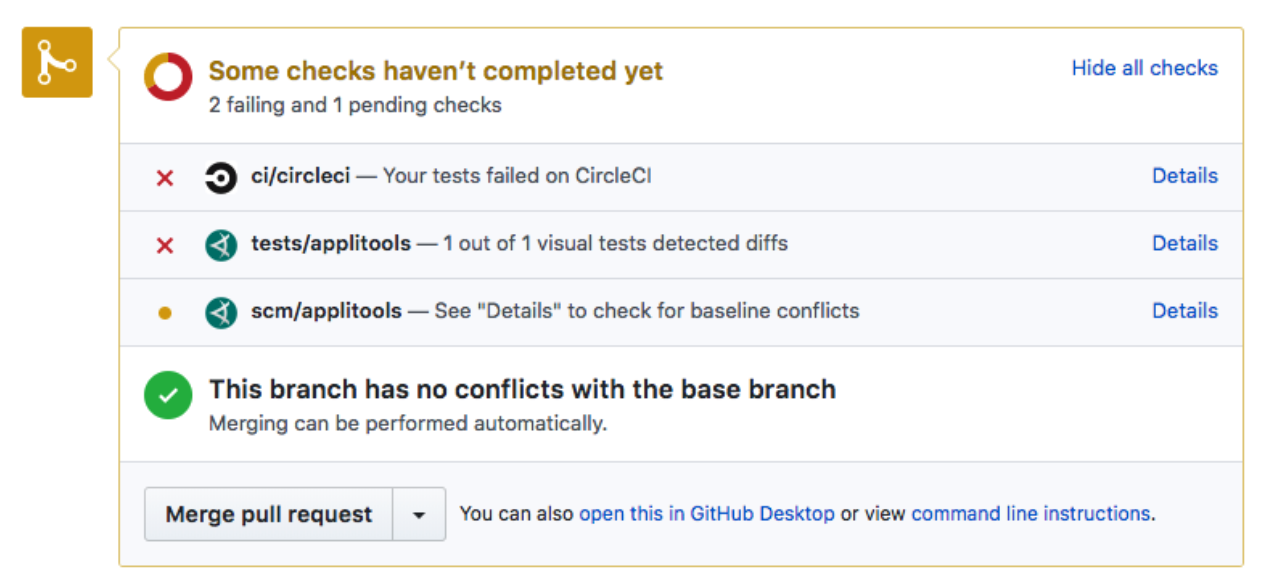Click the red X next to tests/applitools
Screen dimensions: 1269x585
pos(163,243)
